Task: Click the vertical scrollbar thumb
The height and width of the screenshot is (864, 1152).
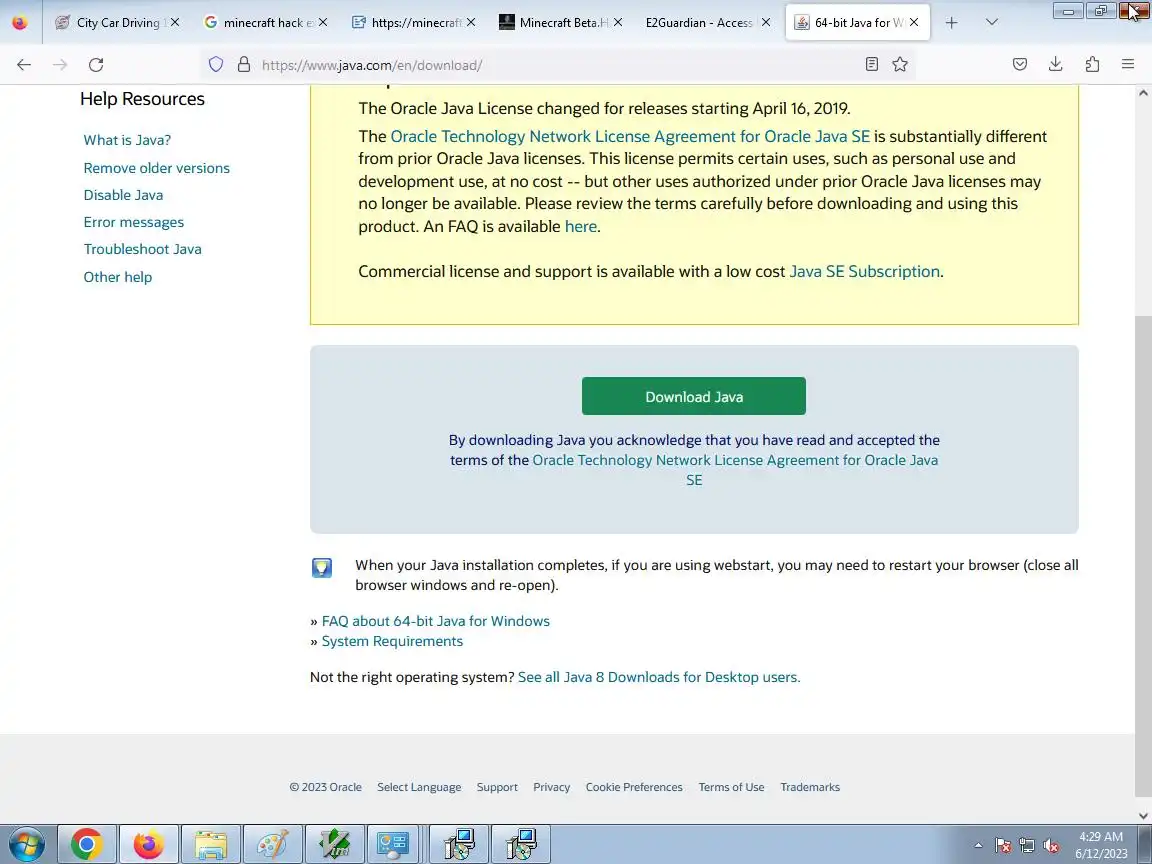Action: [x=1143, y=558]
